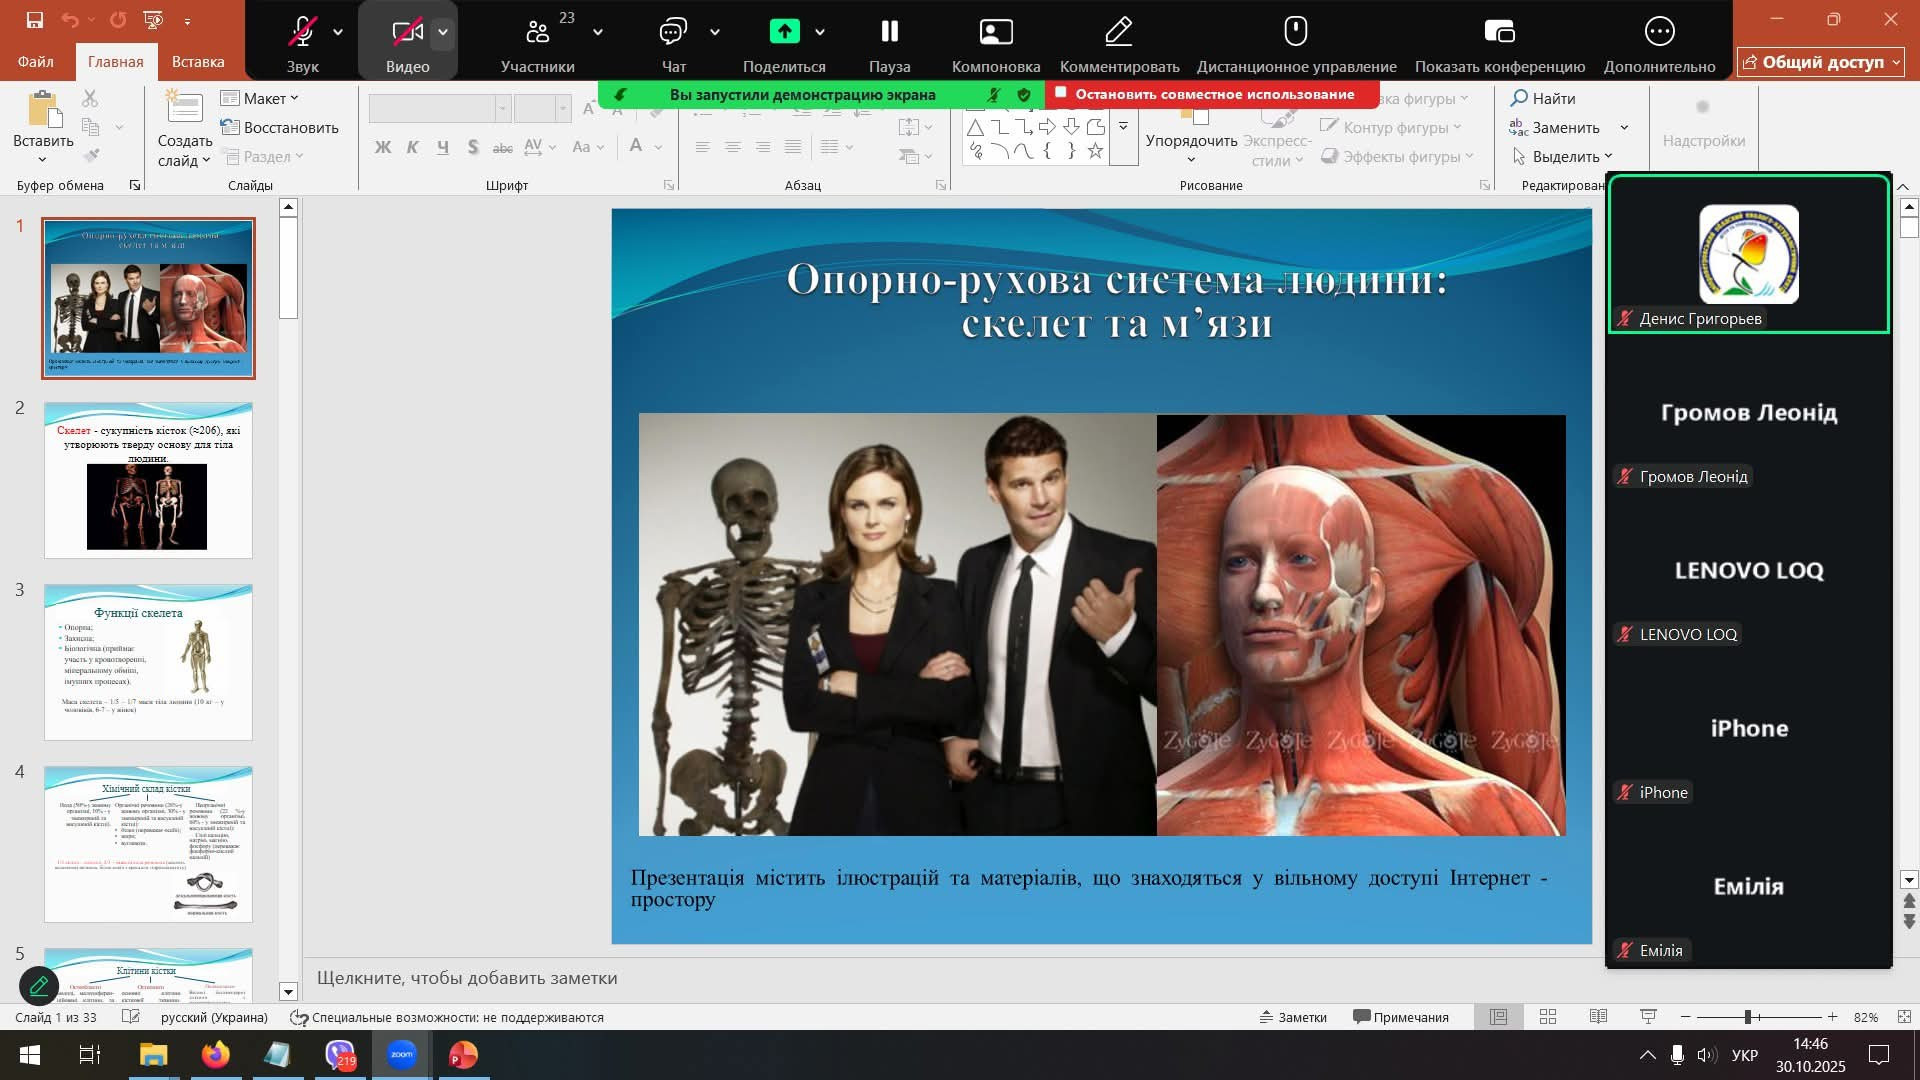Image resolution: width=1920 pixels, height=1080 pixels.
Task: Open the Participants panel in Zoom
Action: [x=538, y=32]
